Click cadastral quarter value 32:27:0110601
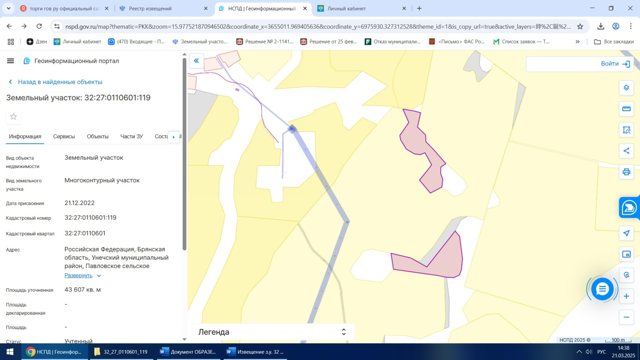This screenshot has height=360, width=640. point(85,233)
